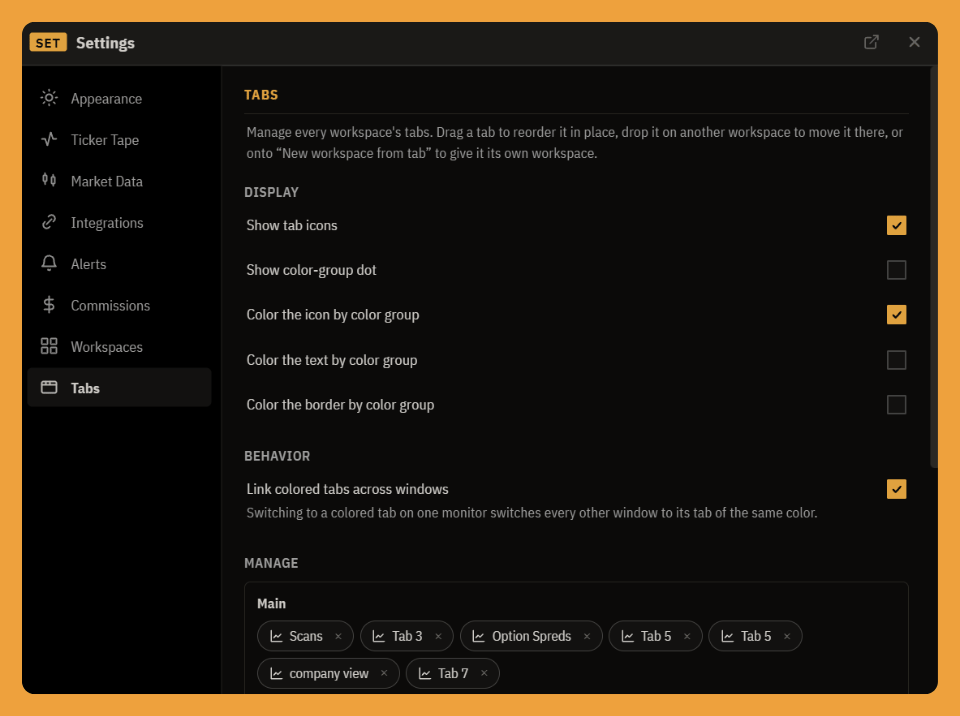This screenshot has width=960, height=716.
Task: Disable Show tab icons checkbox
Action: click(896, 225)
